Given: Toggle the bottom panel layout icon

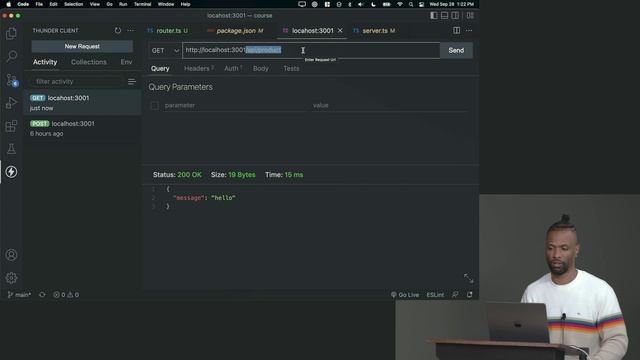Looking at the screenshot, I should tap(444, 16).
